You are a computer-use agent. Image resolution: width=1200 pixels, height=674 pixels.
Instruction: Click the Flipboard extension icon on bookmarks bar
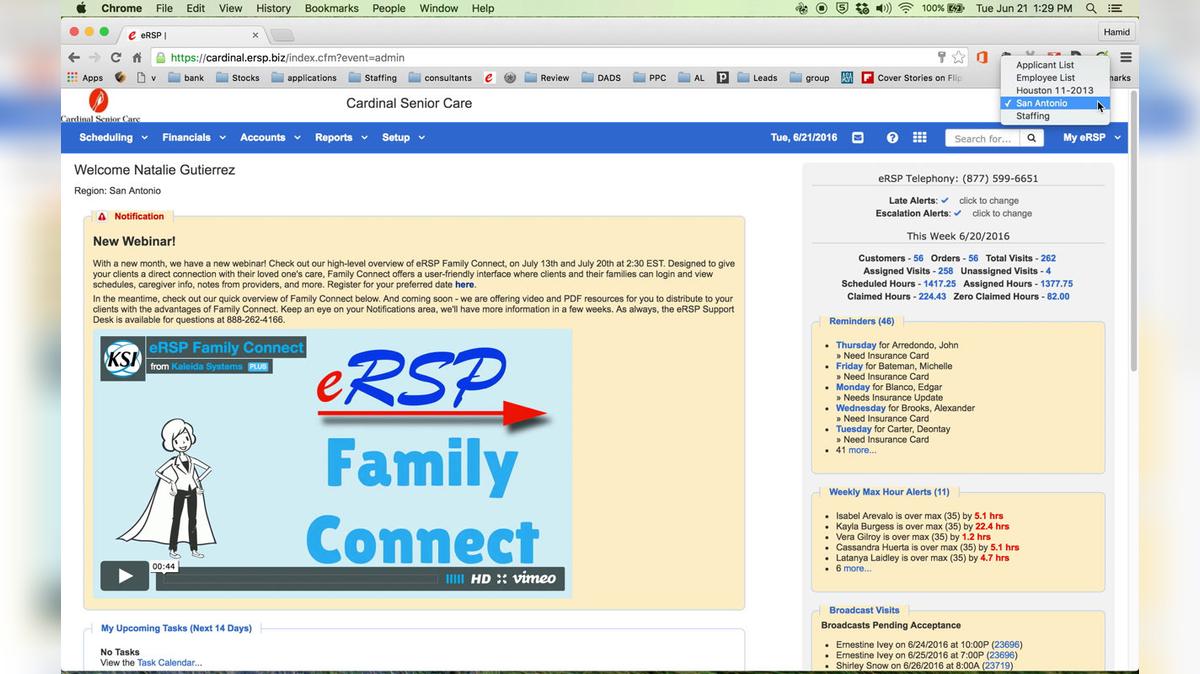click(x=867, y=77)
